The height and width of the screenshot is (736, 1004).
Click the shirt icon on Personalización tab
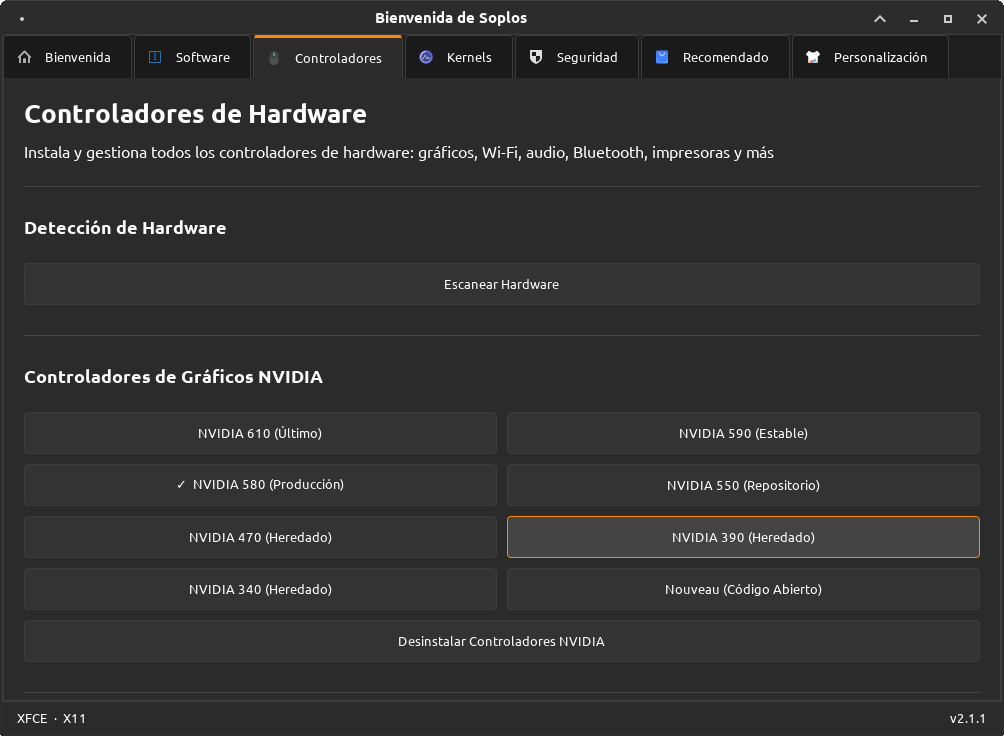813,57
